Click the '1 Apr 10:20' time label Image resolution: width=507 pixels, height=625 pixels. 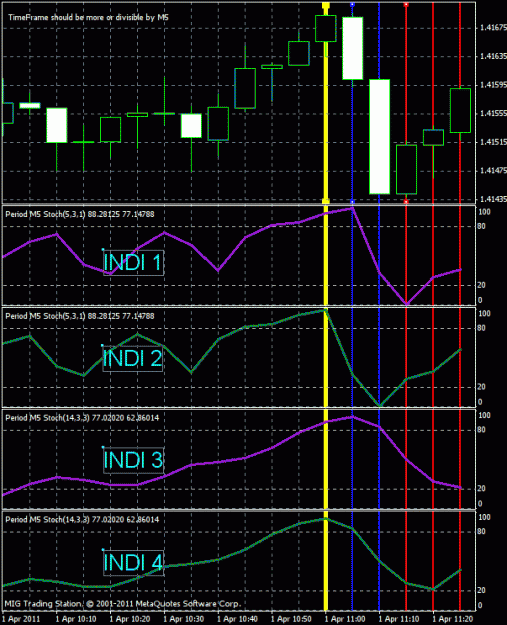click(130, 619)
